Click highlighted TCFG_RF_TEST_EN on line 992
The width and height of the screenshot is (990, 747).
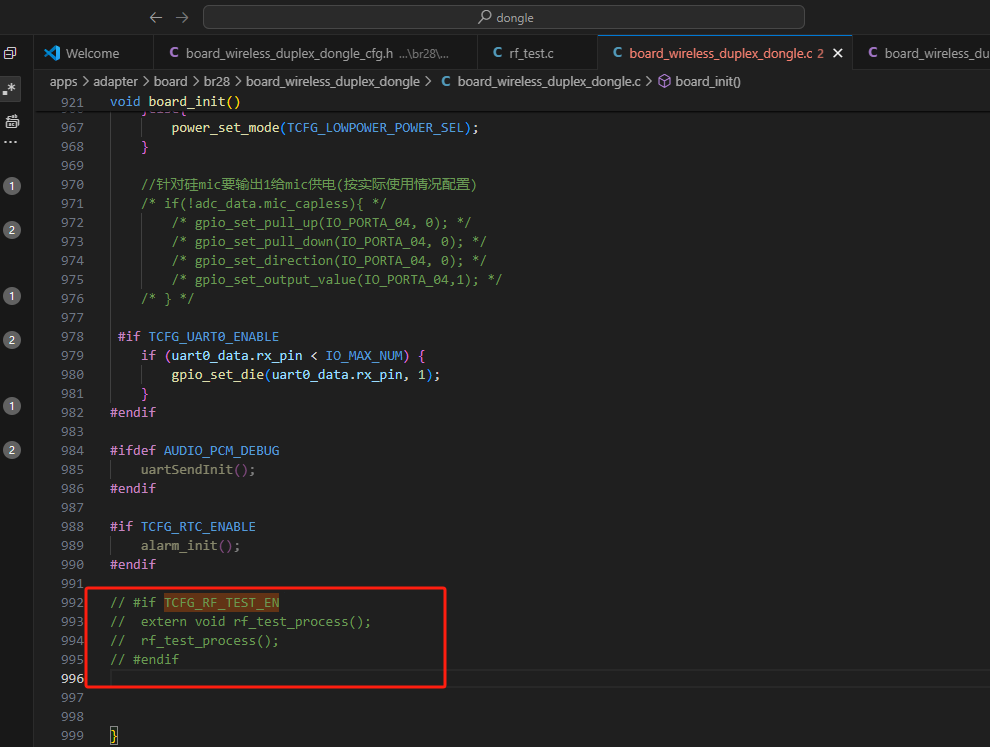(222, 602)
